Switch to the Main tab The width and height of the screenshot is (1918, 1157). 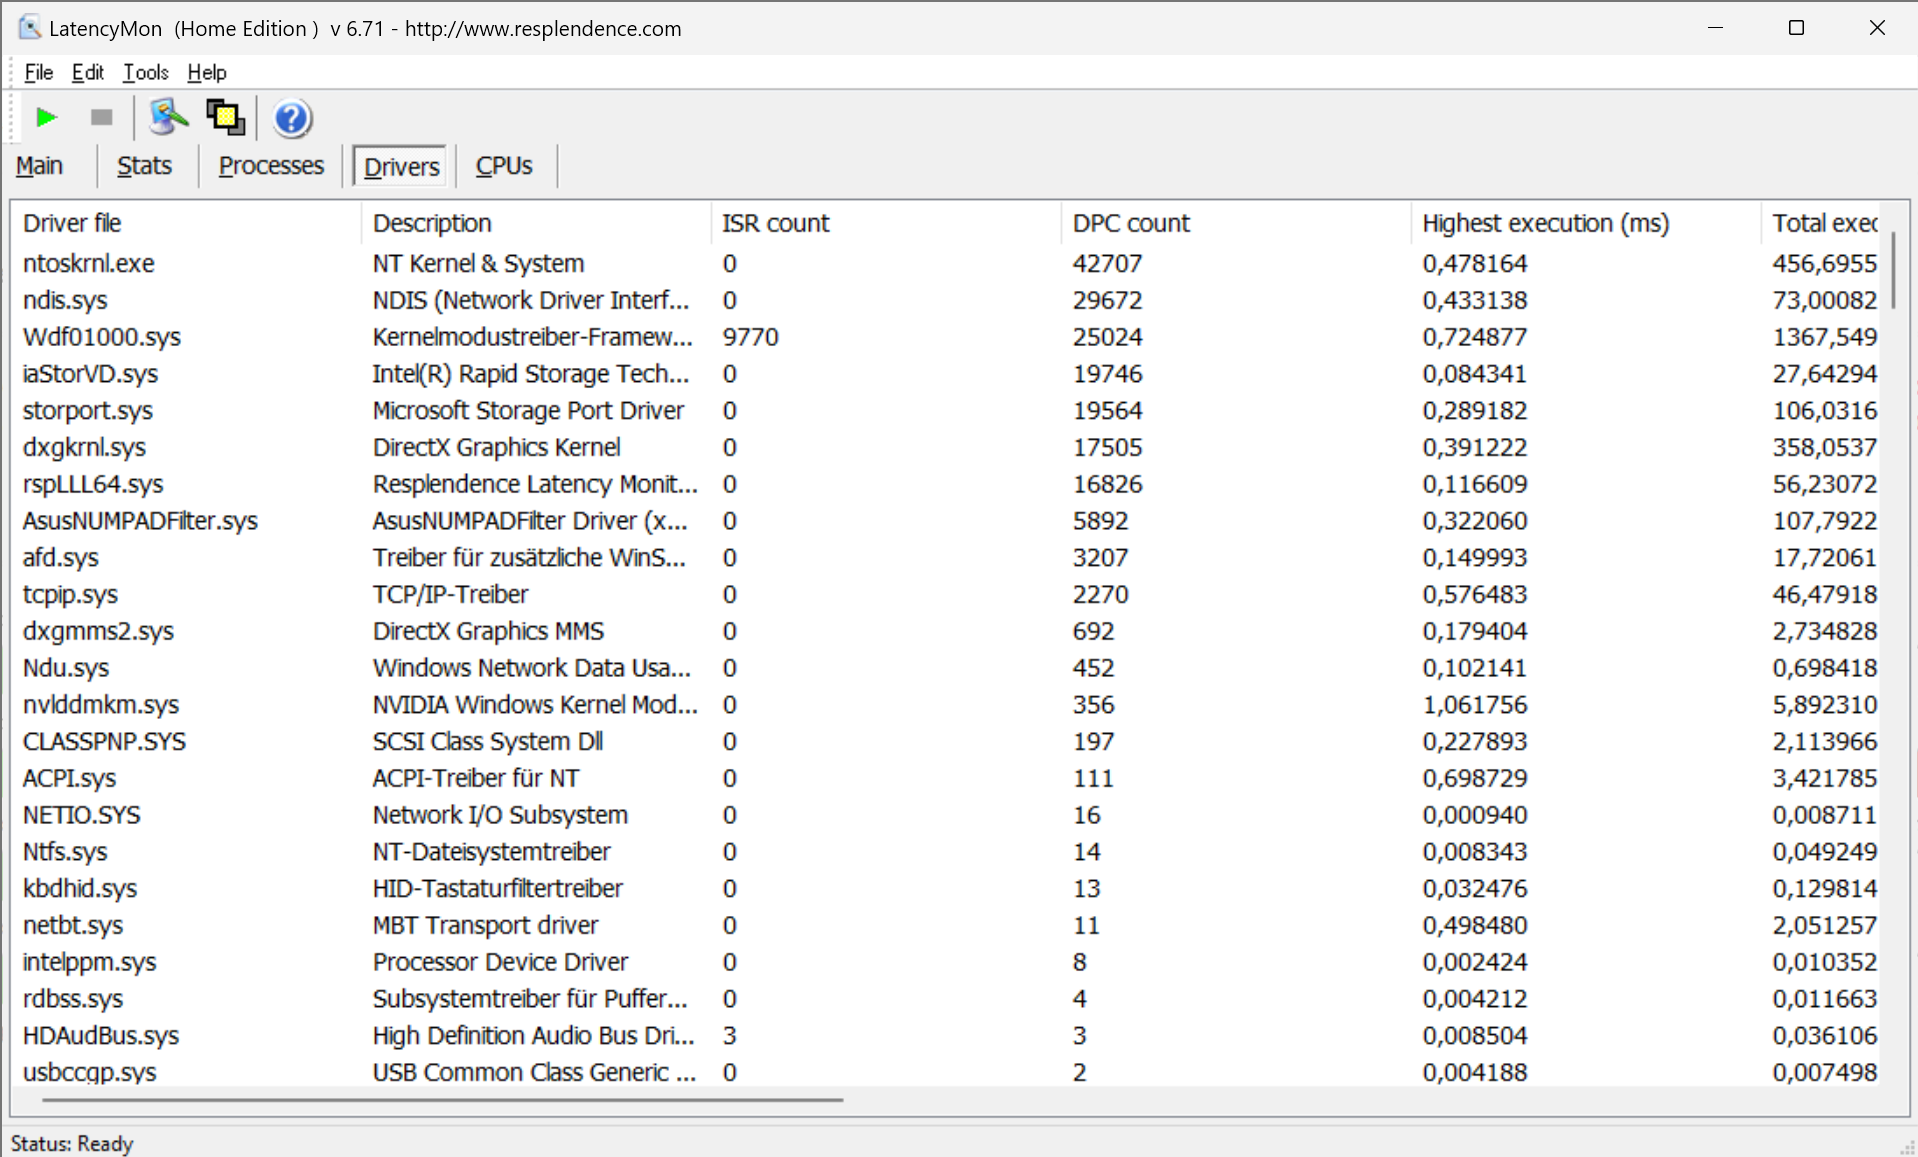click(x=40, y=166)
